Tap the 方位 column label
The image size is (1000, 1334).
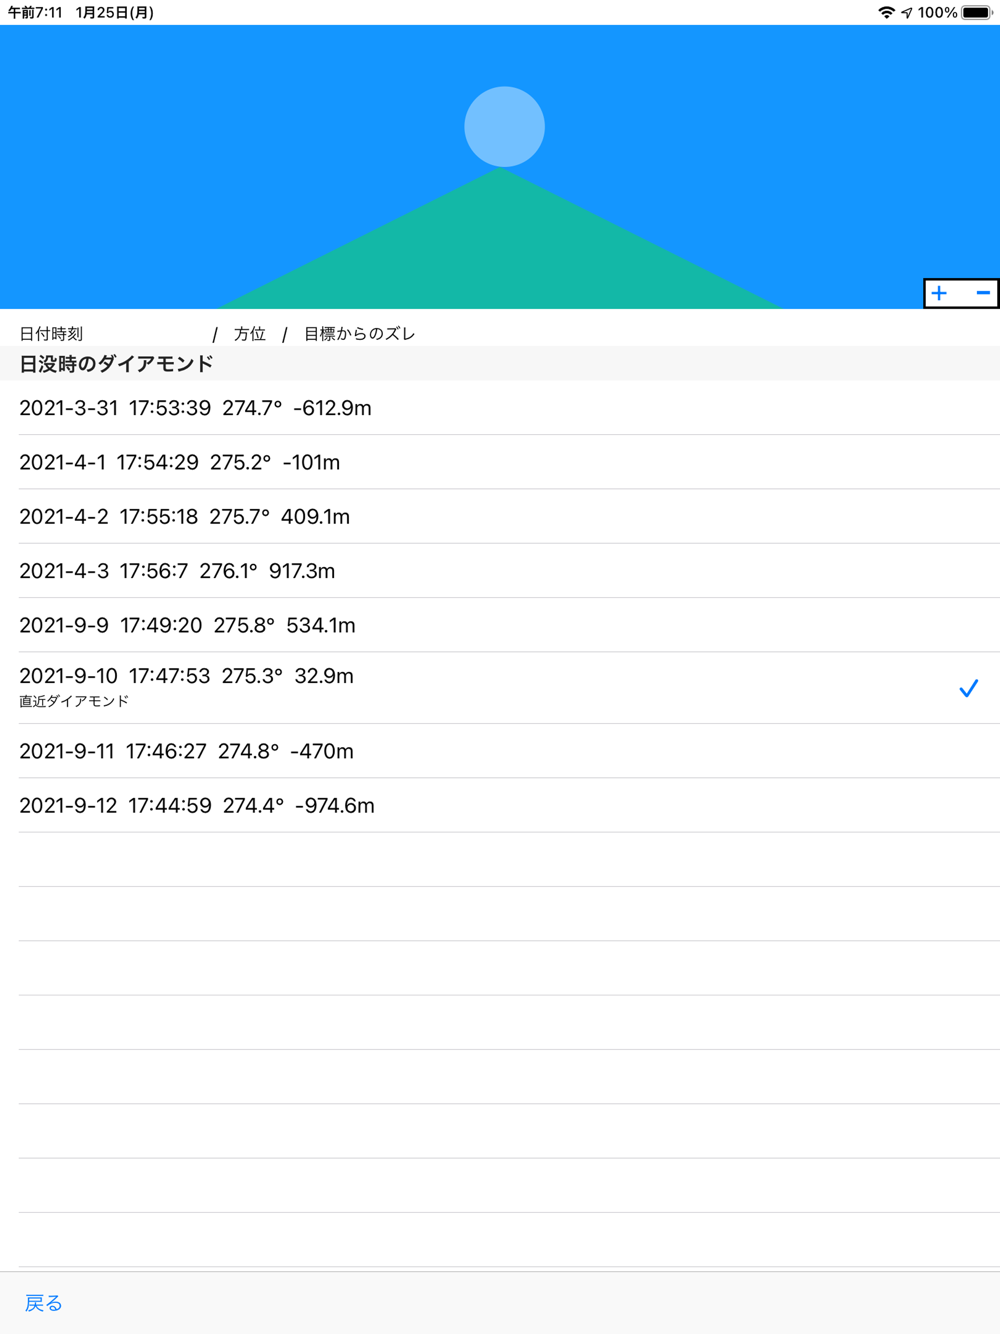[x=250, y=334]
